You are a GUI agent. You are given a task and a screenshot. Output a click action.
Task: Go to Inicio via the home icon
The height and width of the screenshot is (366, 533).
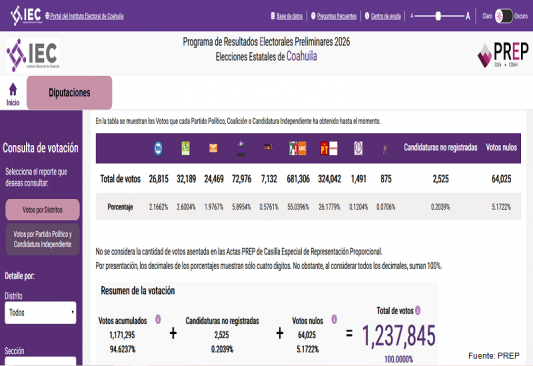point(13,94)
